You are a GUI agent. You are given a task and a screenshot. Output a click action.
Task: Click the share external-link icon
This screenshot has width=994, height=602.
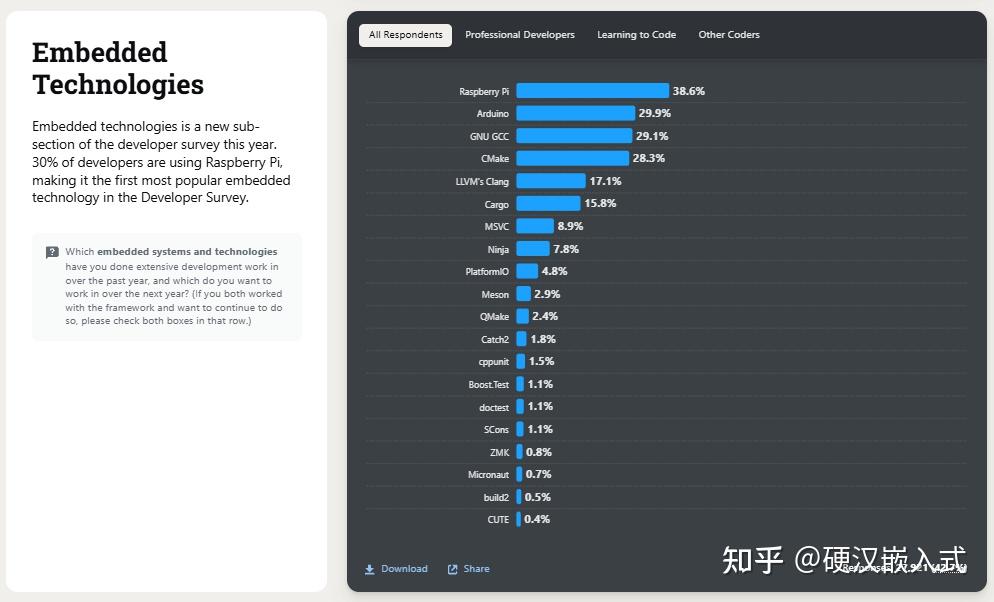[453, 569]
